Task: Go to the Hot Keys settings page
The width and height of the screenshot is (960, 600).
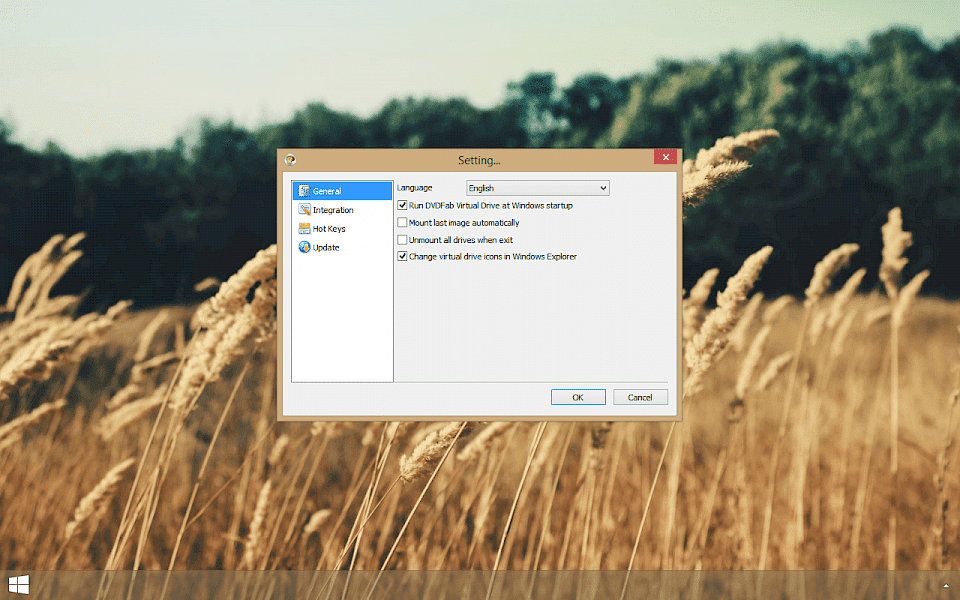Action: coord(342,228)
